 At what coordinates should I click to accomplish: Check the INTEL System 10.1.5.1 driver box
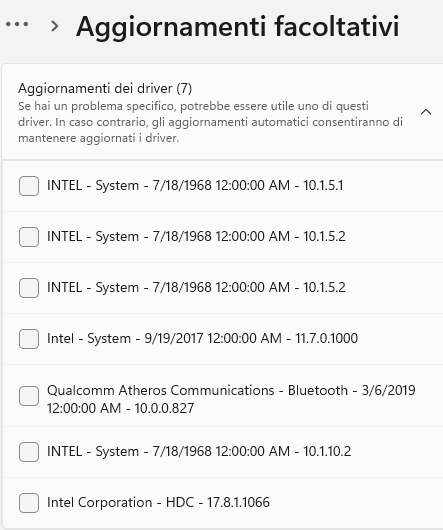coord(29,186)
